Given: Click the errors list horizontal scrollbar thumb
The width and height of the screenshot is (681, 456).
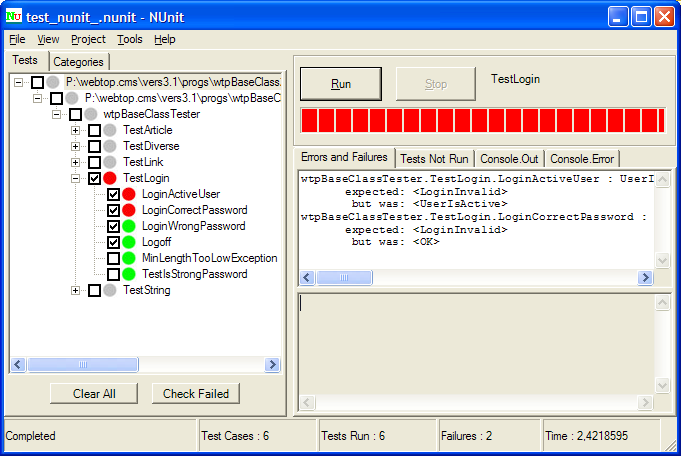Looking at the screenshot, I should [x=344, y=277].
